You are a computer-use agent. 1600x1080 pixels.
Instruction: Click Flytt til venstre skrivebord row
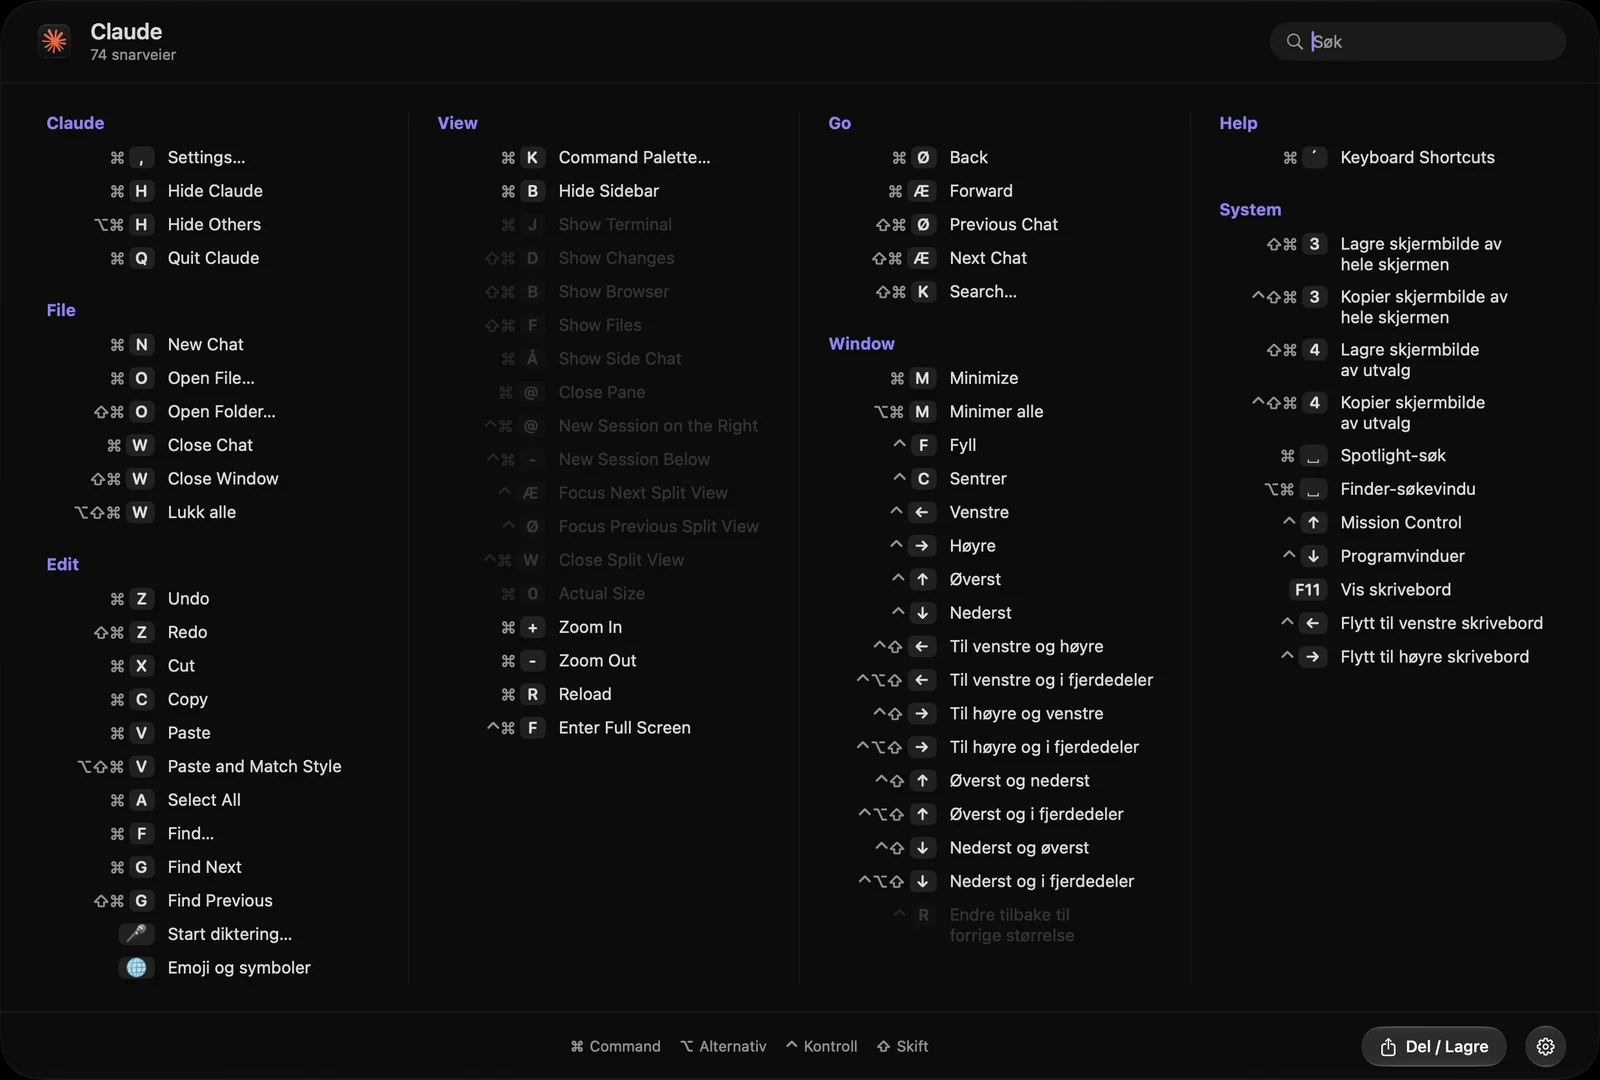click(1411, 623)
